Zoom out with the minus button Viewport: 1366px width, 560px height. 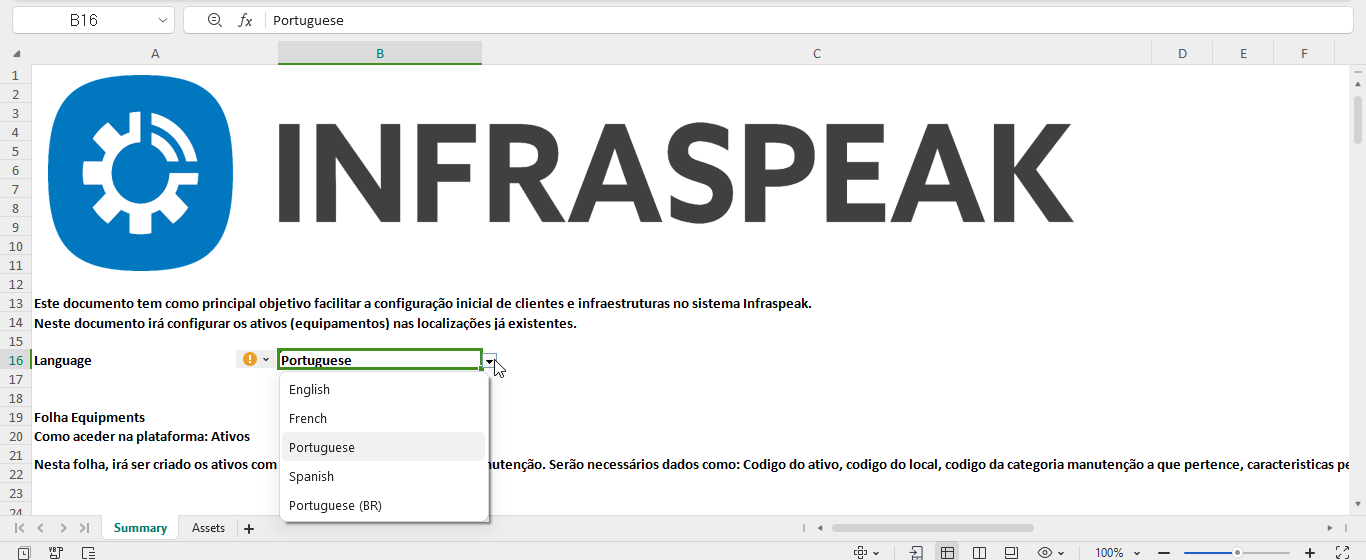(1162, 552)
